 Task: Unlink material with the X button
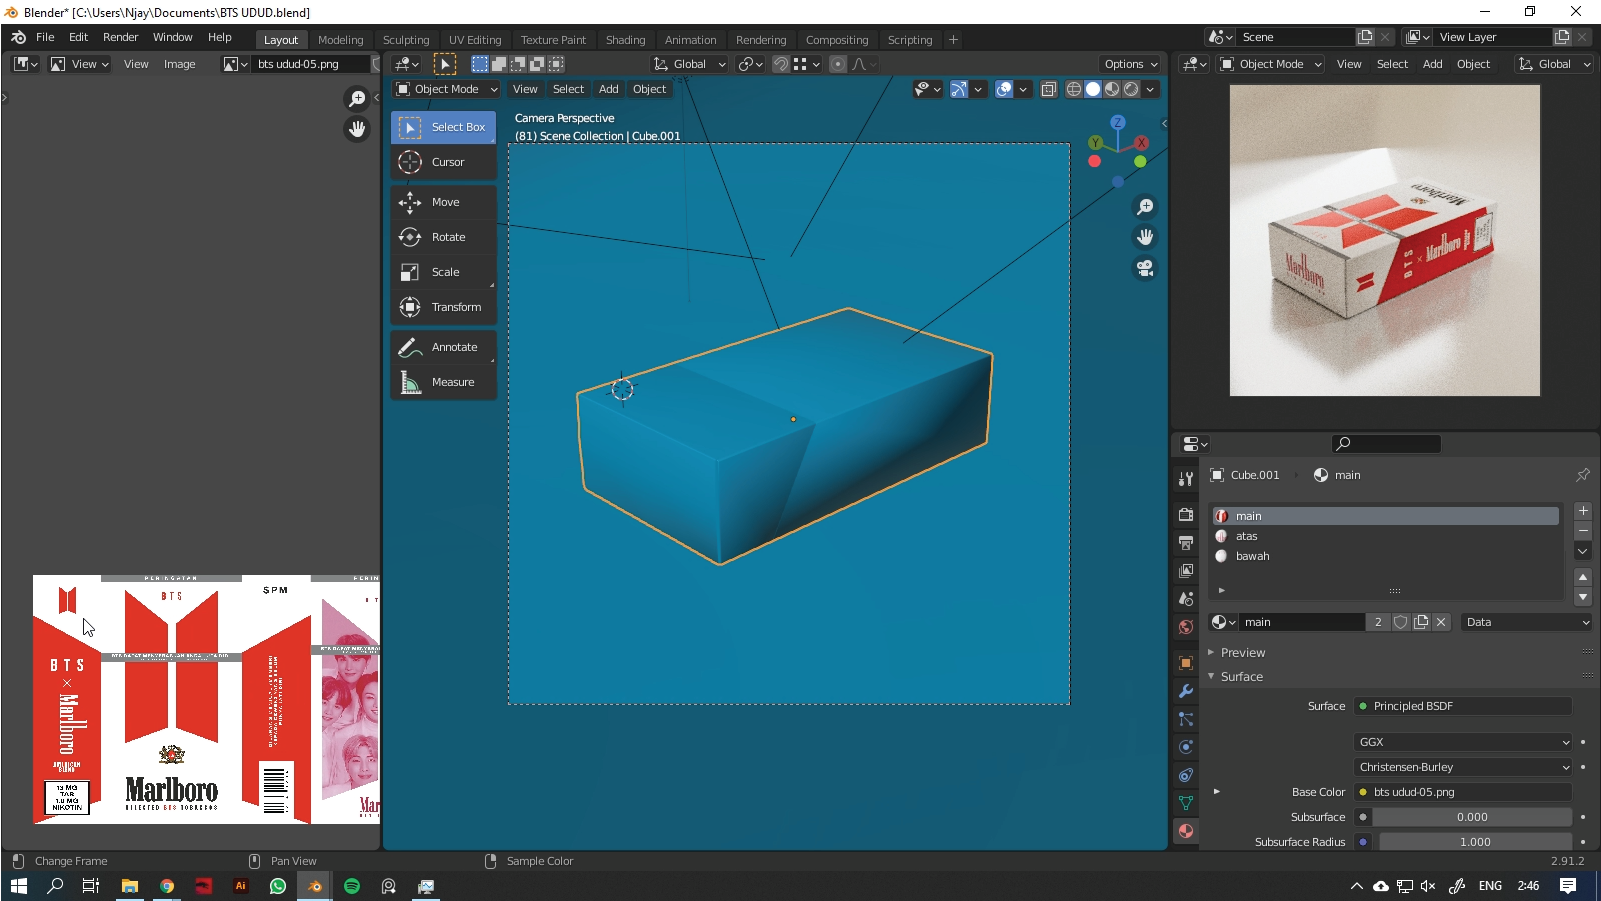coord(1441,622)
